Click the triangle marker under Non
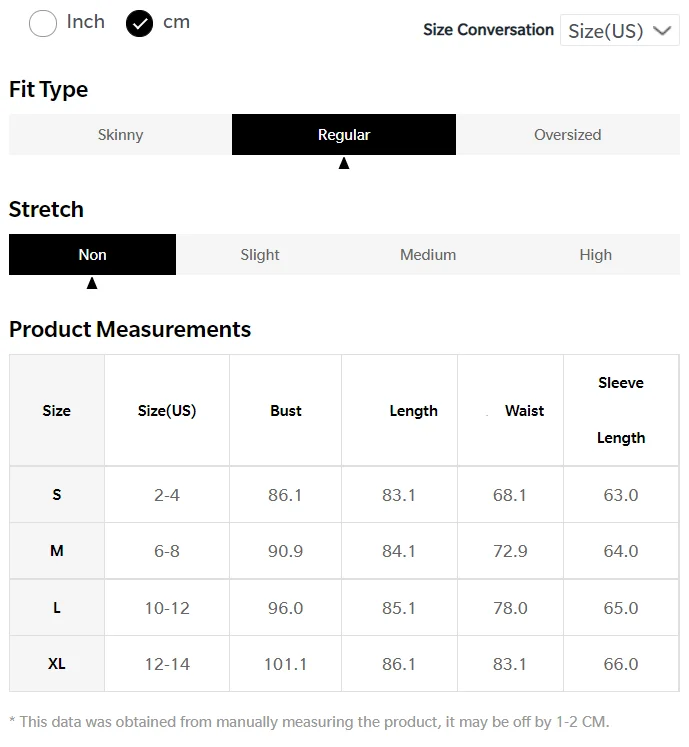The height and width of the screenshot is (747, 689). (92, 283)
